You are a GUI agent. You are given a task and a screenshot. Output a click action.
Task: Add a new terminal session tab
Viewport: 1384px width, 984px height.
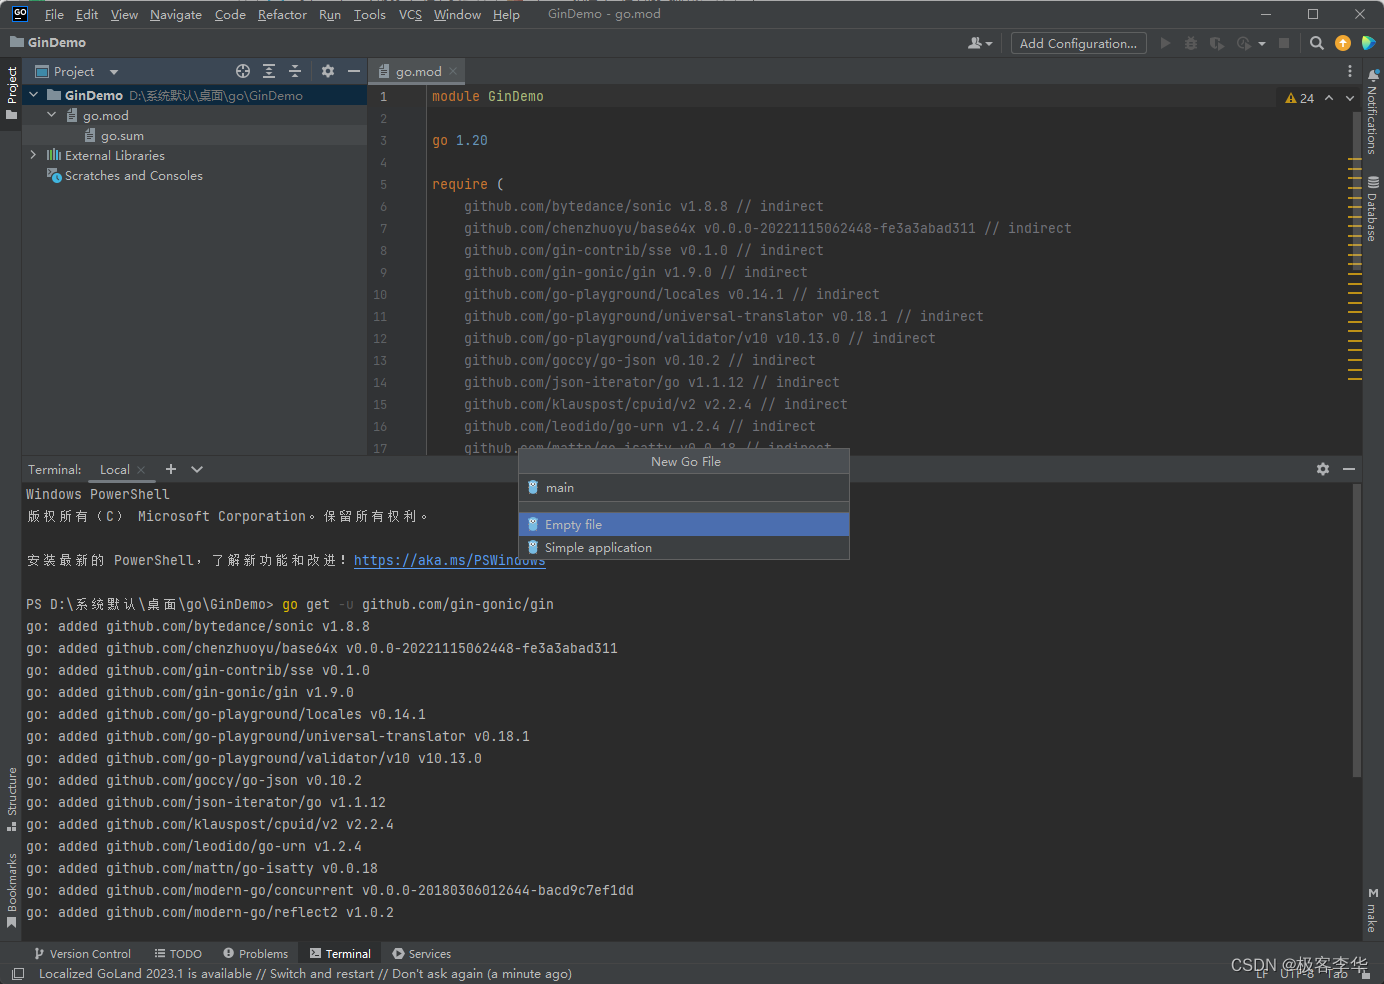tap(171, 469)
